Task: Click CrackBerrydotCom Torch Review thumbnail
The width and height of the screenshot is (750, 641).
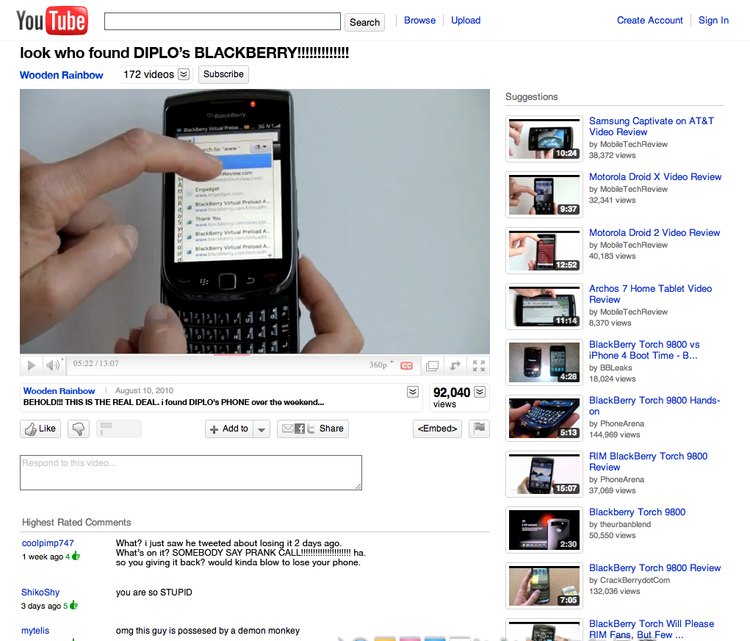Action: [544, 586]
